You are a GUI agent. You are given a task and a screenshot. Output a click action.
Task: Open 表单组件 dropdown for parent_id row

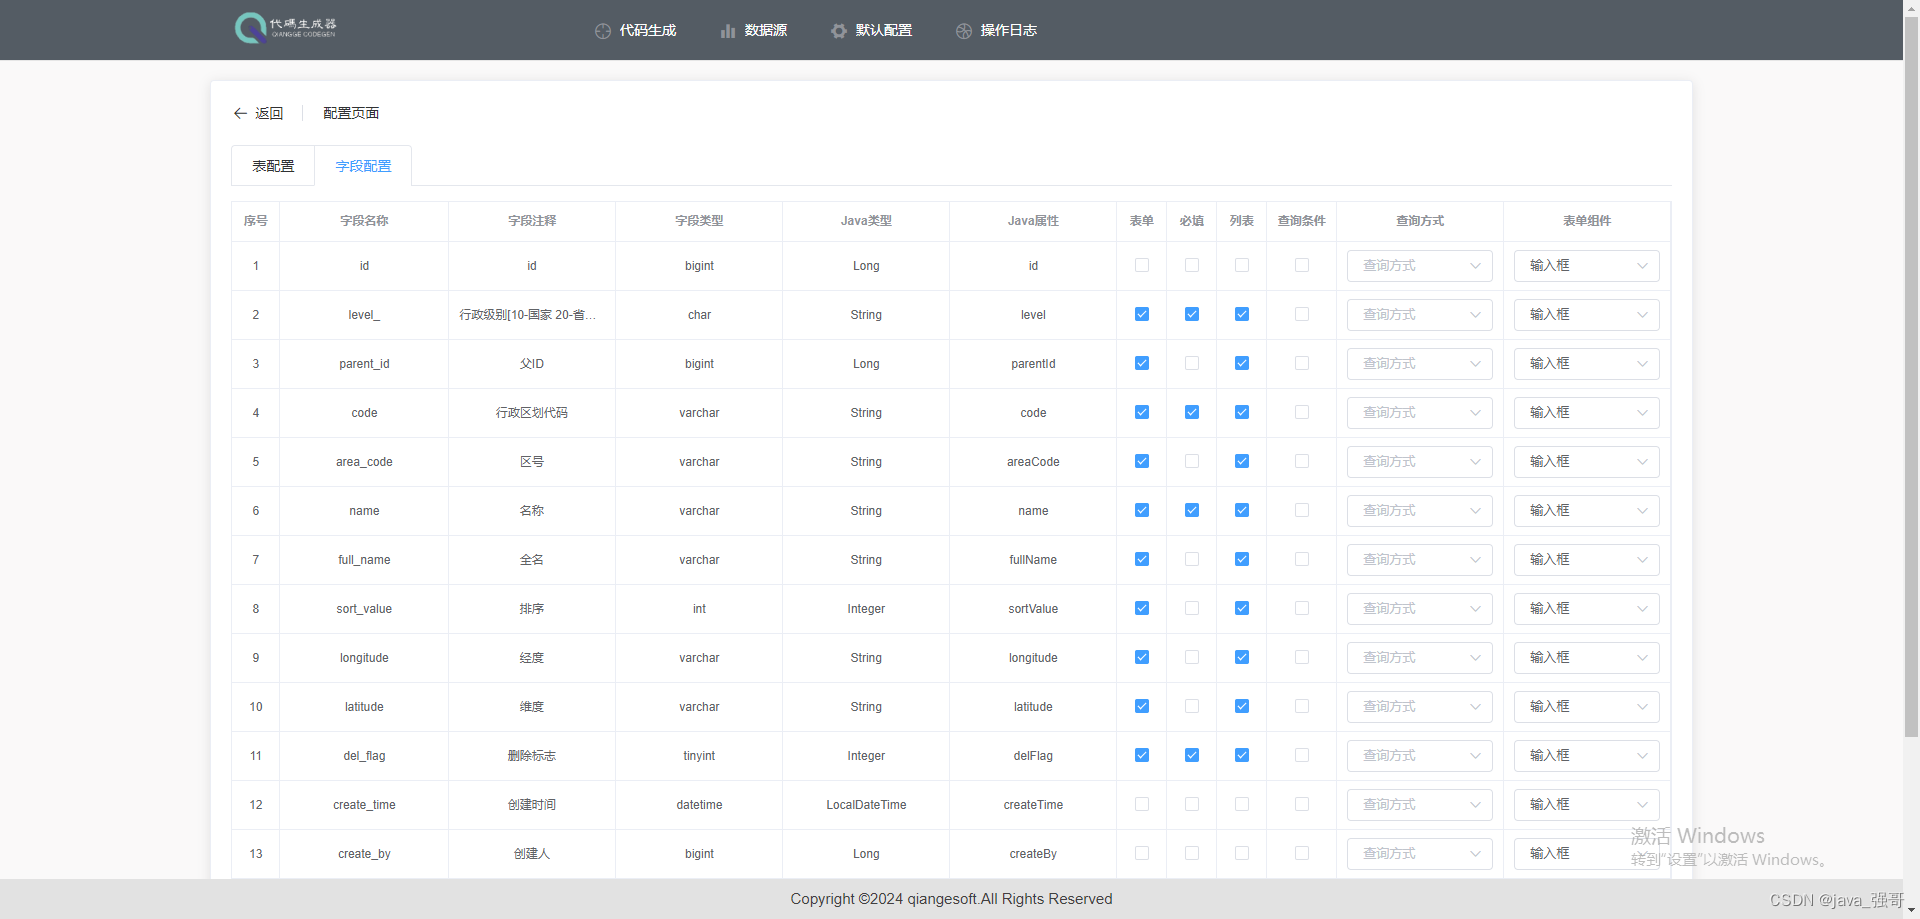1587,364
